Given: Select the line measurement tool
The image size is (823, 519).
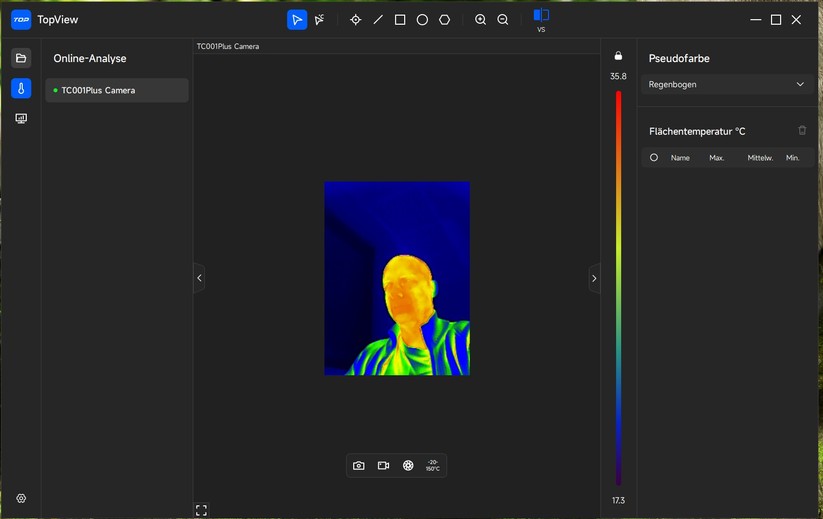Looking at the screenshot, I should tap(378, 20).
